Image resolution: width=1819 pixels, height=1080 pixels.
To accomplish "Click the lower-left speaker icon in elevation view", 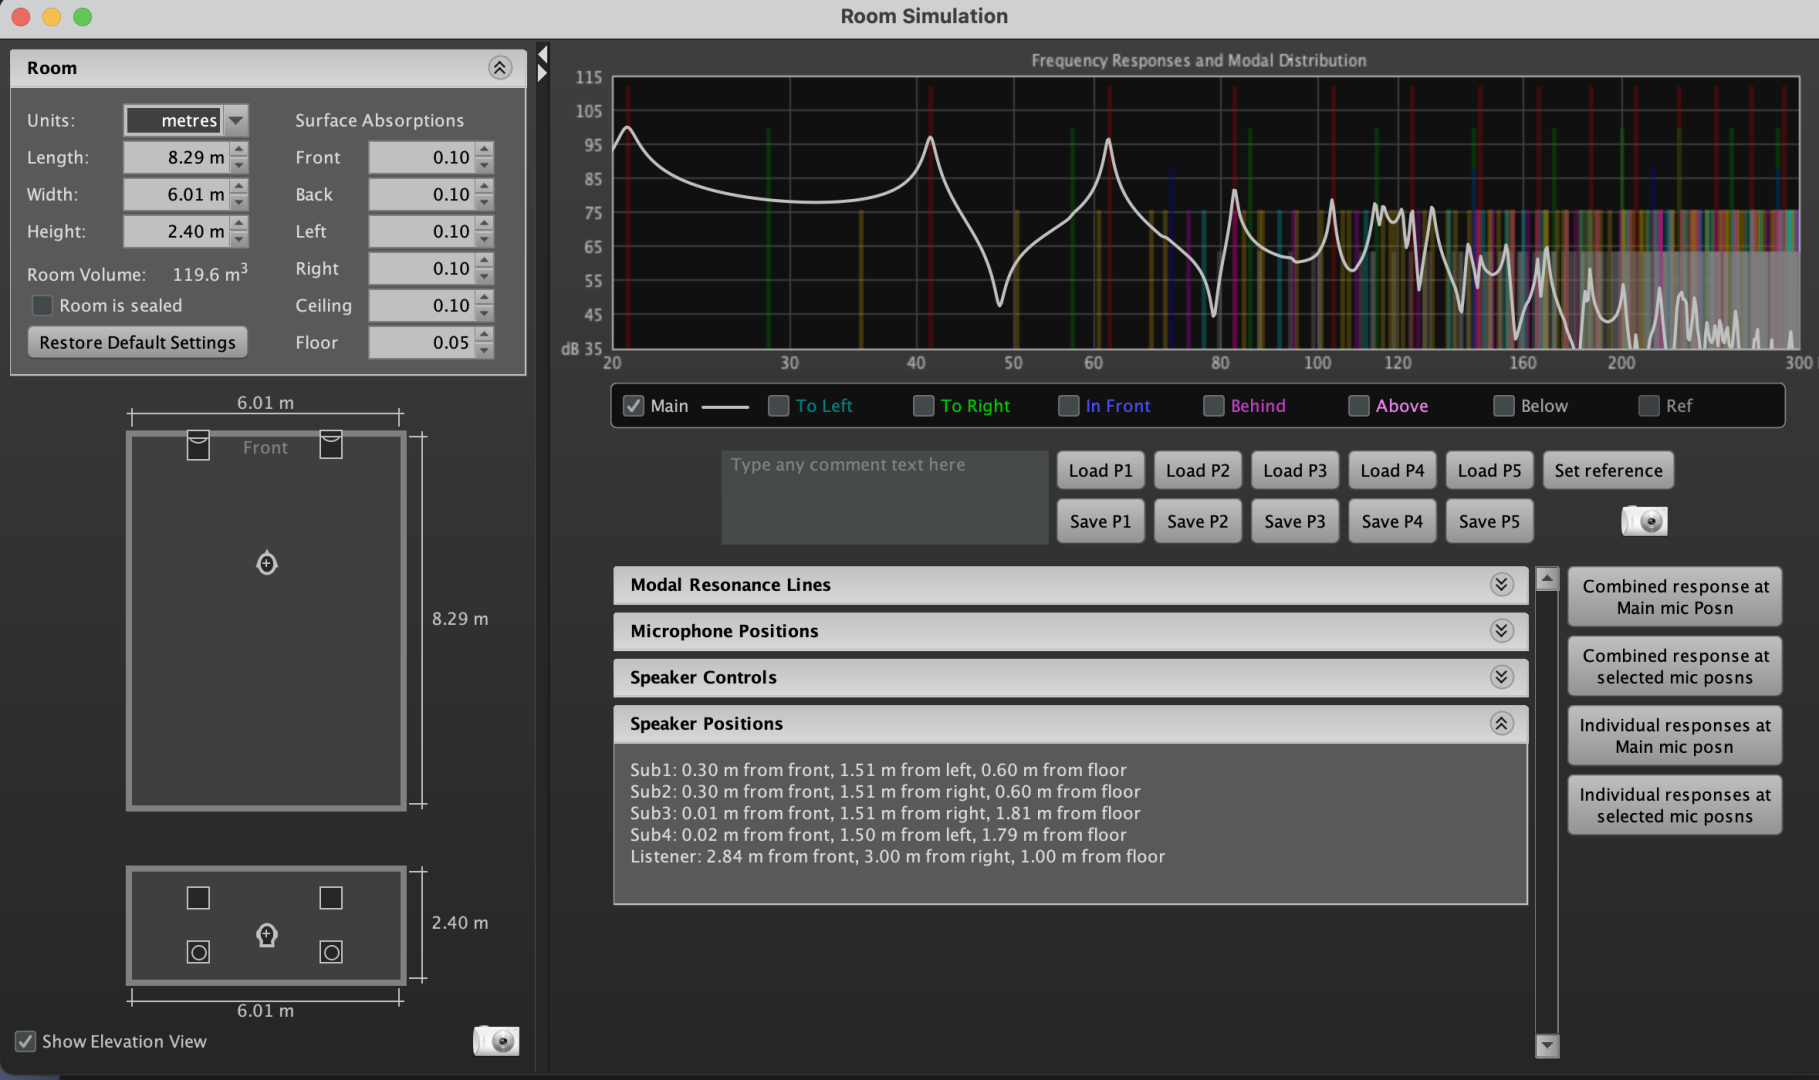I will tap(198, 952).
